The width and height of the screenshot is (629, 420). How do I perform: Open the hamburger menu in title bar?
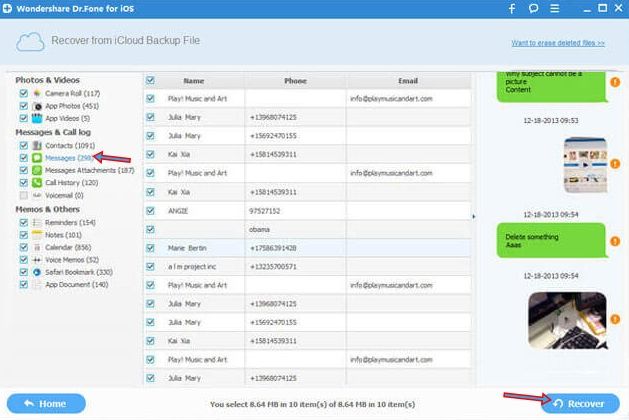pos(554,8)
